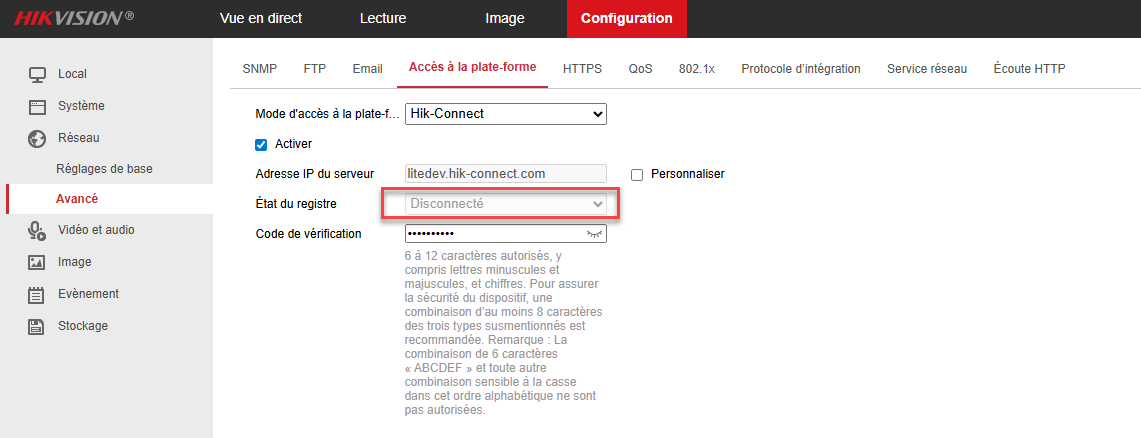Switch to the 802.1x sub-tab
The image size is (1141, 438).
point(697,69)
